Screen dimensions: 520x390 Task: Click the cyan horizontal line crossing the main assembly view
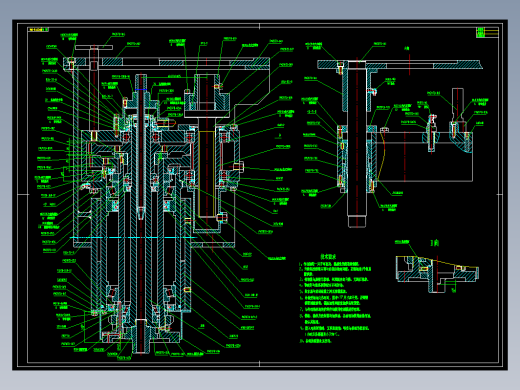pyautogui.click(x=133, y=238)
